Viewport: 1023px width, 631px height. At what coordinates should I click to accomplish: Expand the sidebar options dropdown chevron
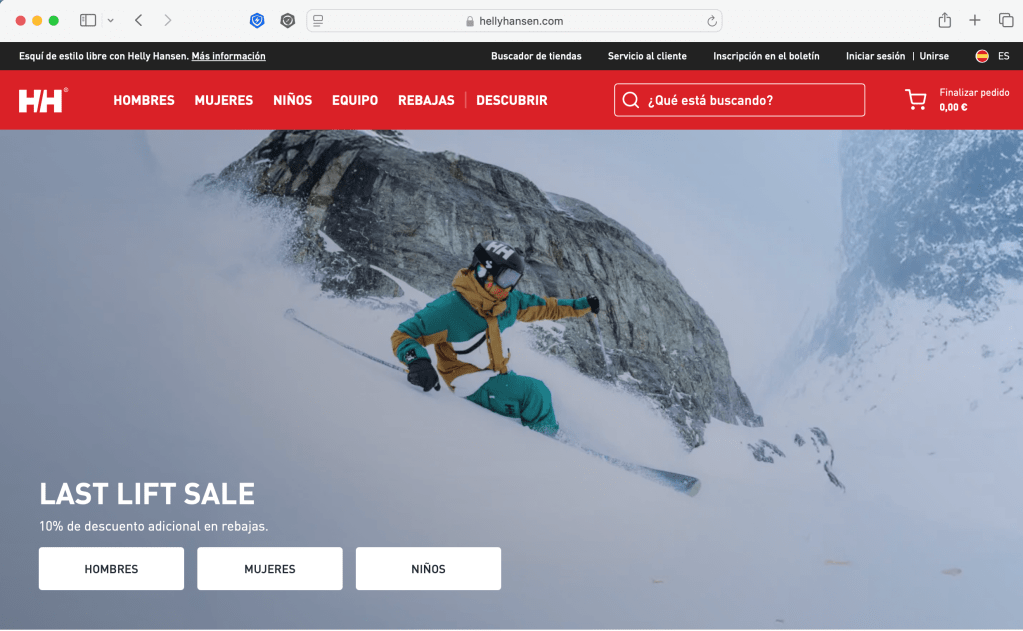coord(111,20)
